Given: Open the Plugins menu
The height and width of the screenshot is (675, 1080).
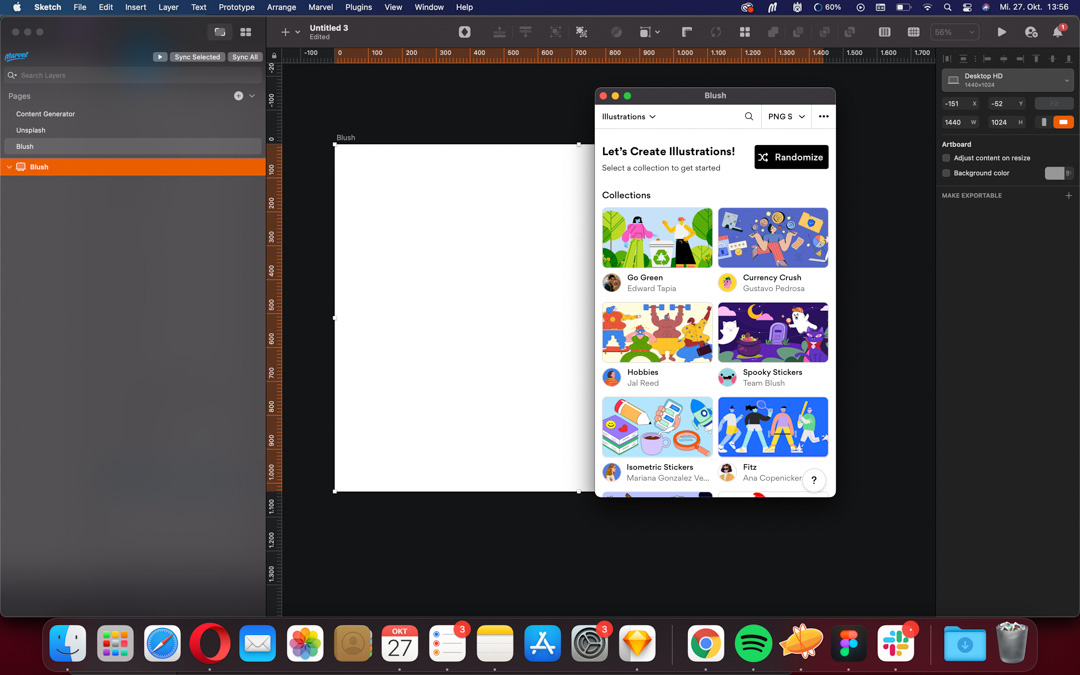Looking at the screenshot, I should [358, 7].
